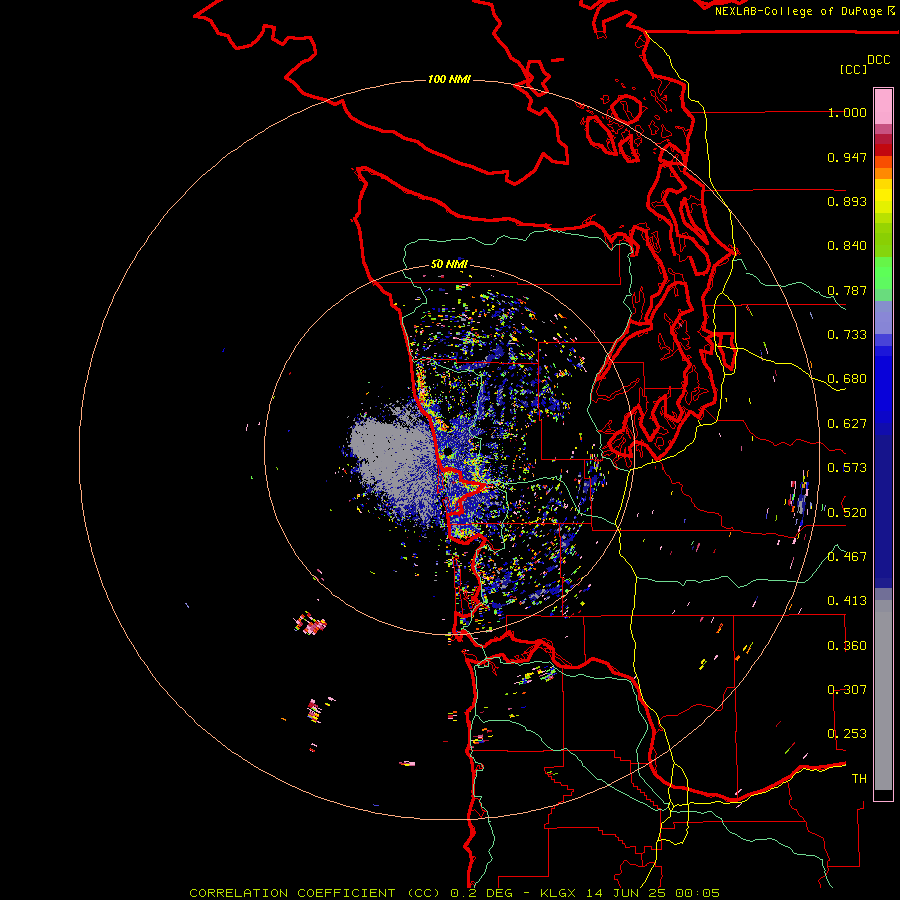
Task: Click the 1.000 legend value
Action: pyautogui.click(x=847, y=112)
